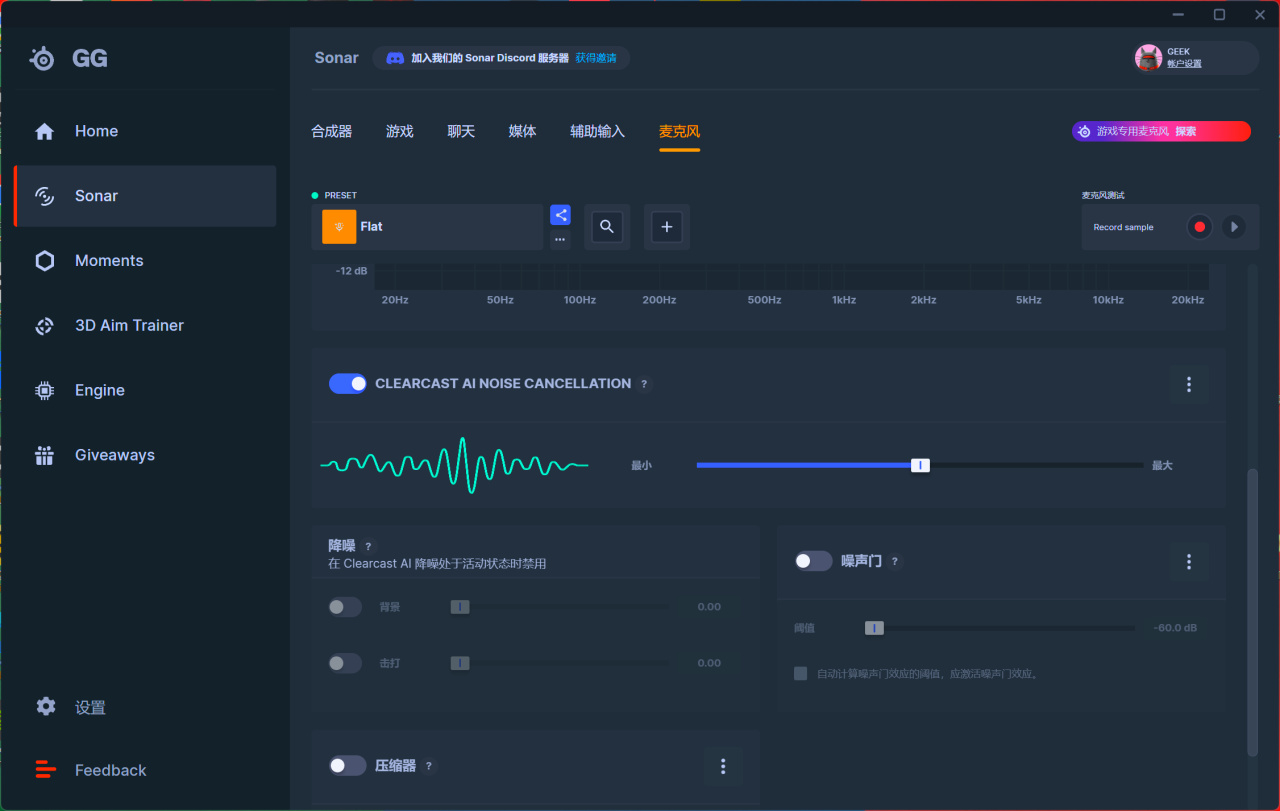This screenshot has height=811, width=1280.
Task: Click the GEEK user avatar
Action: 1149,58
